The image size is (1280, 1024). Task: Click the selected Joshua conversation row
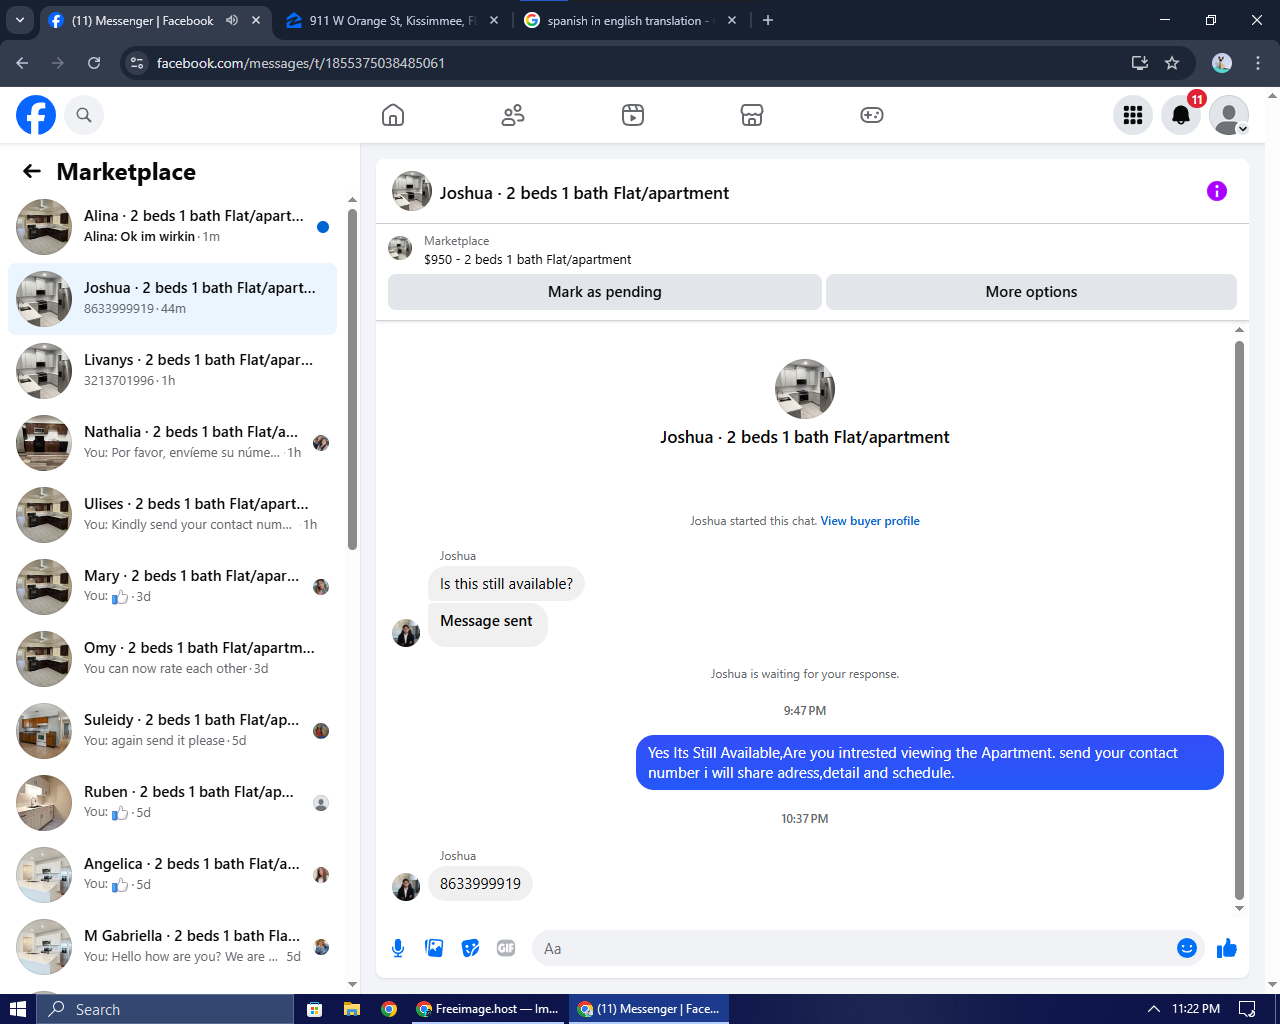pos(172,299)
